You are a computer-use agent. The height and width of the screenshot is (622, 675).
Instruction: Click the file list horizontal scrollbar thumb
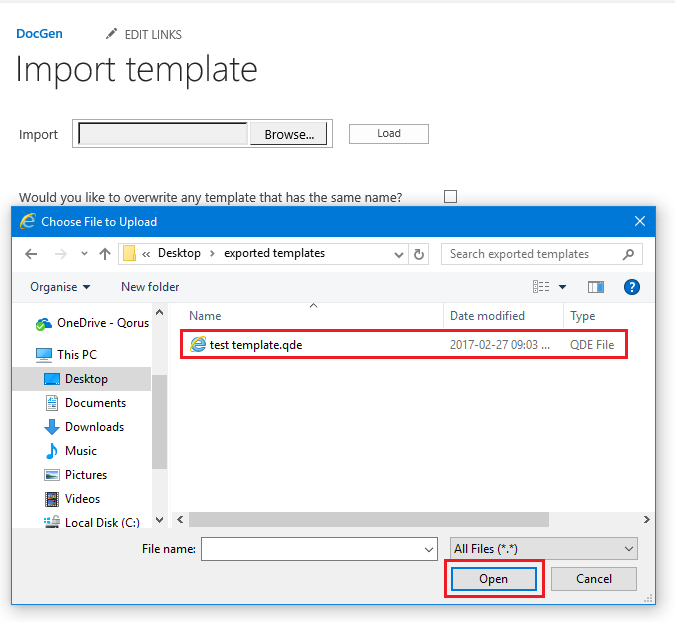pyautogui.click(x=369, y=520)
